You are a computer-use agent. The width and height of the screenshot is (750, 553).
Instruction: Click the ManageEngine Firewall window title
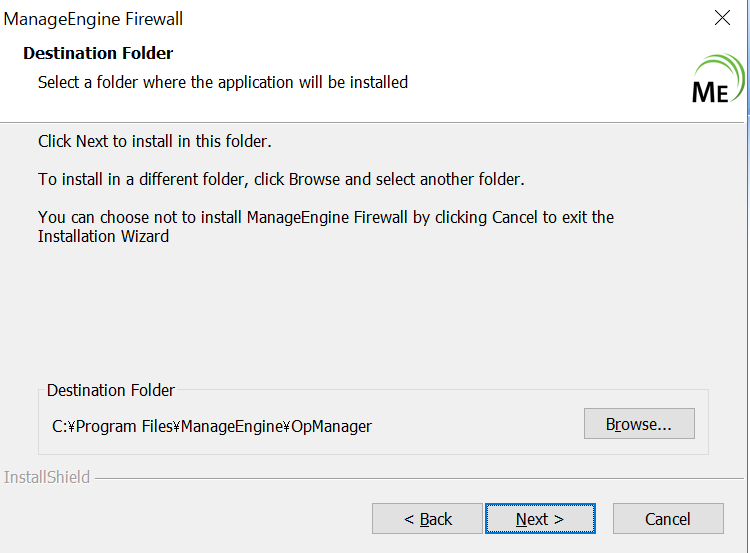pyautogui.click(x=94, y=19)
